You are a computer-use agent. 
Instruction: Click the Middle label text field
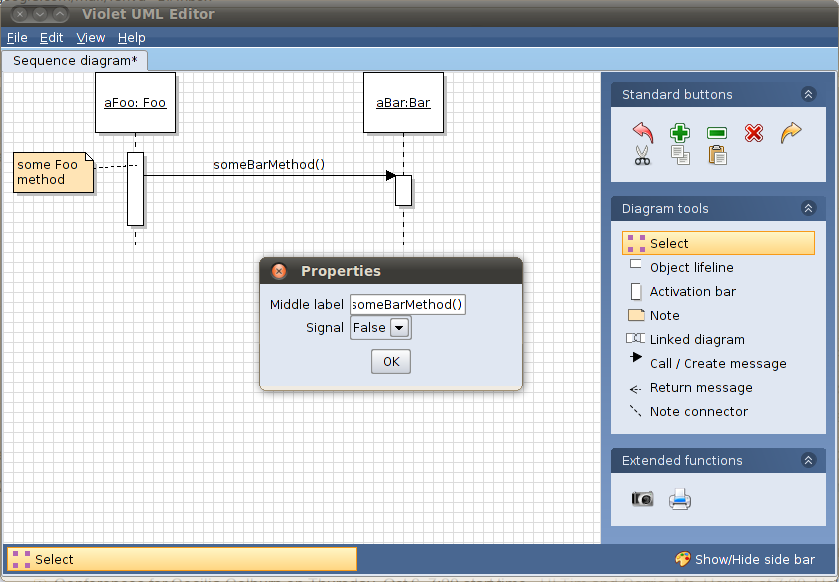tap(407, 305)
